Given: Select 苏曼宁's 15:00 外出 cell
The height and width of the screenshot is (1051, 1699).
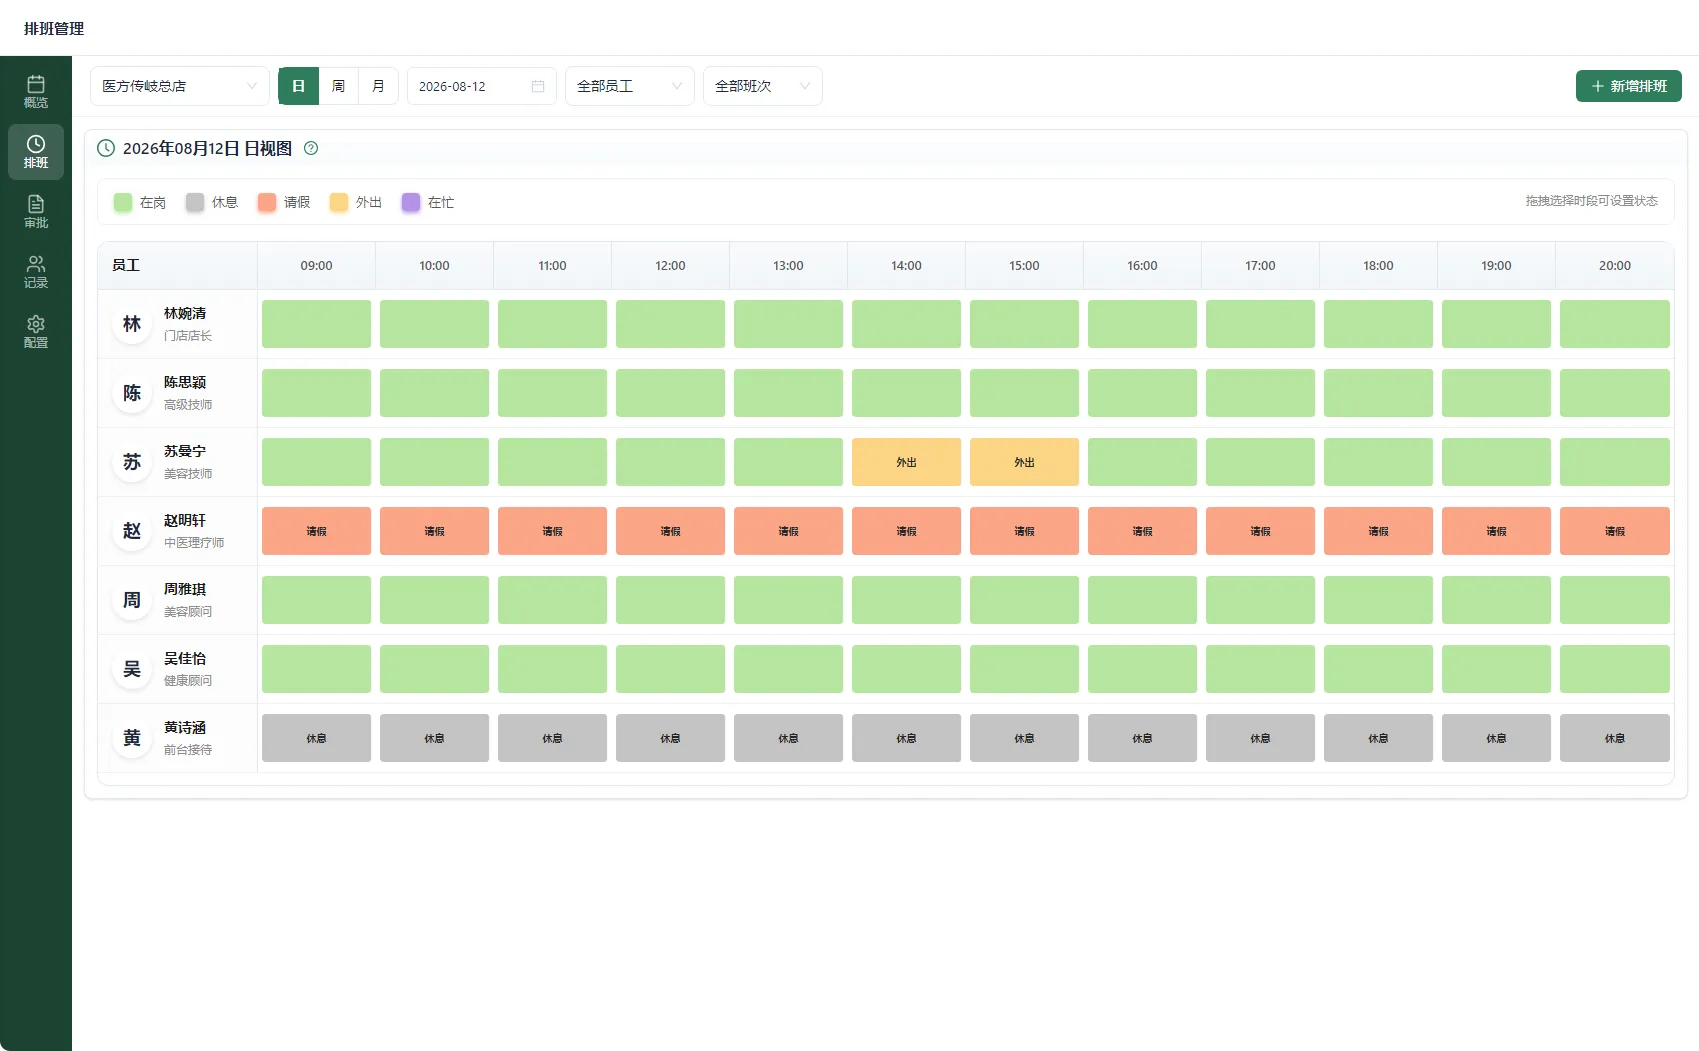Looking at the screenshot, I should click(x=1024, y=462).
